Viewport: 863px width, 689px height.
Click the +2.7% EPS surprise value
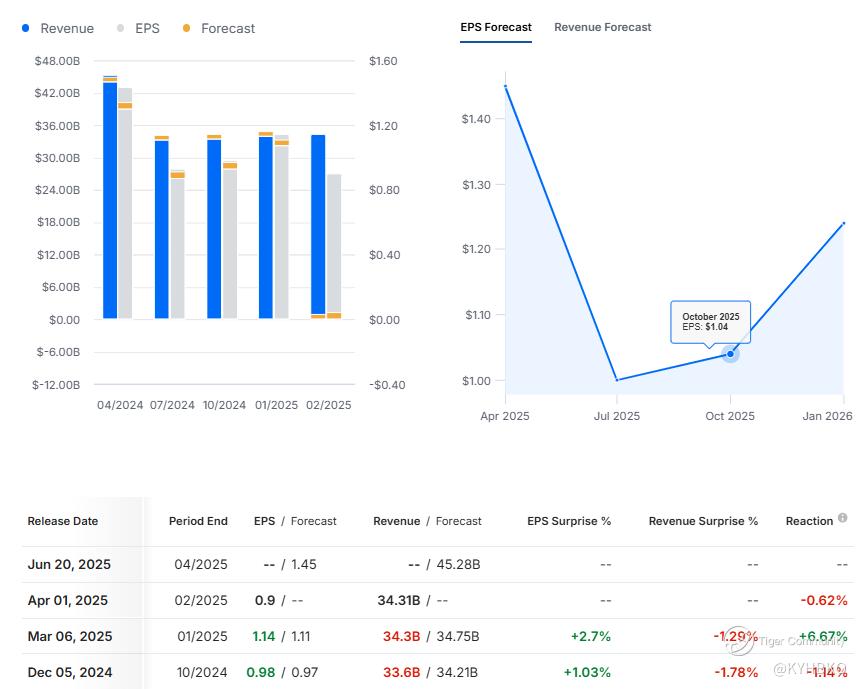tap(591, 636)
